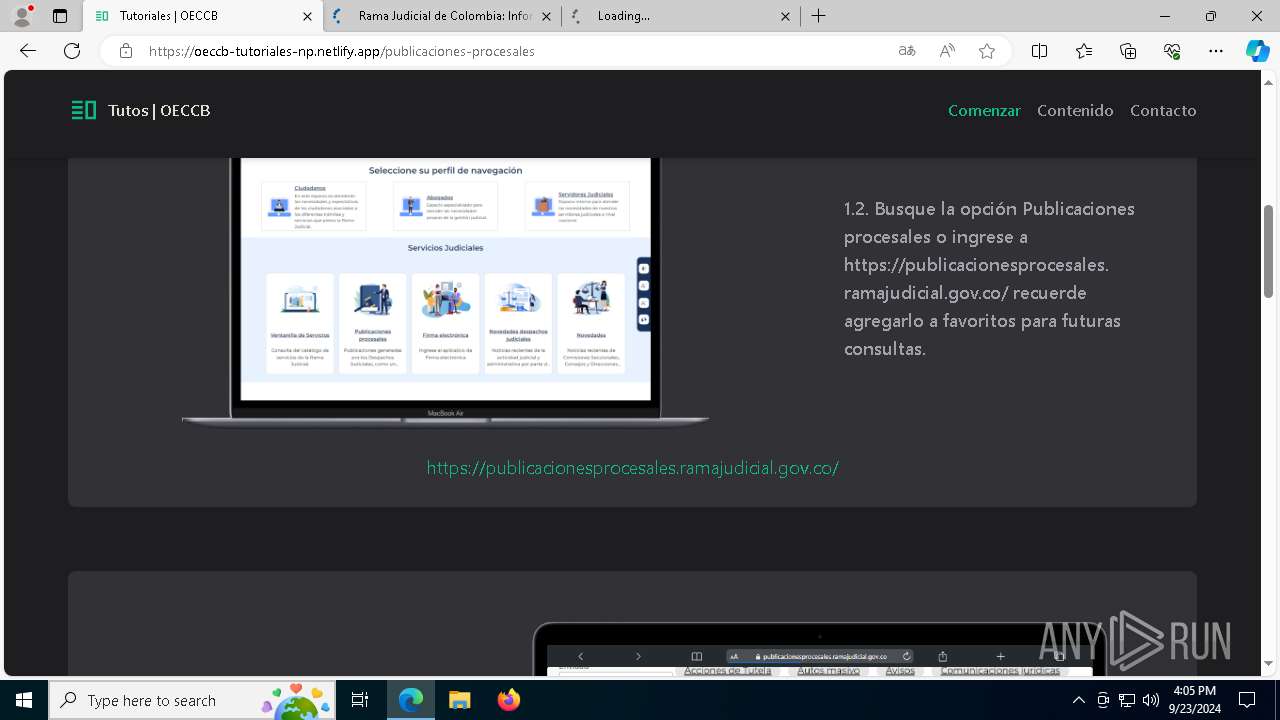Activate Read aloud icon

(947, 51)
